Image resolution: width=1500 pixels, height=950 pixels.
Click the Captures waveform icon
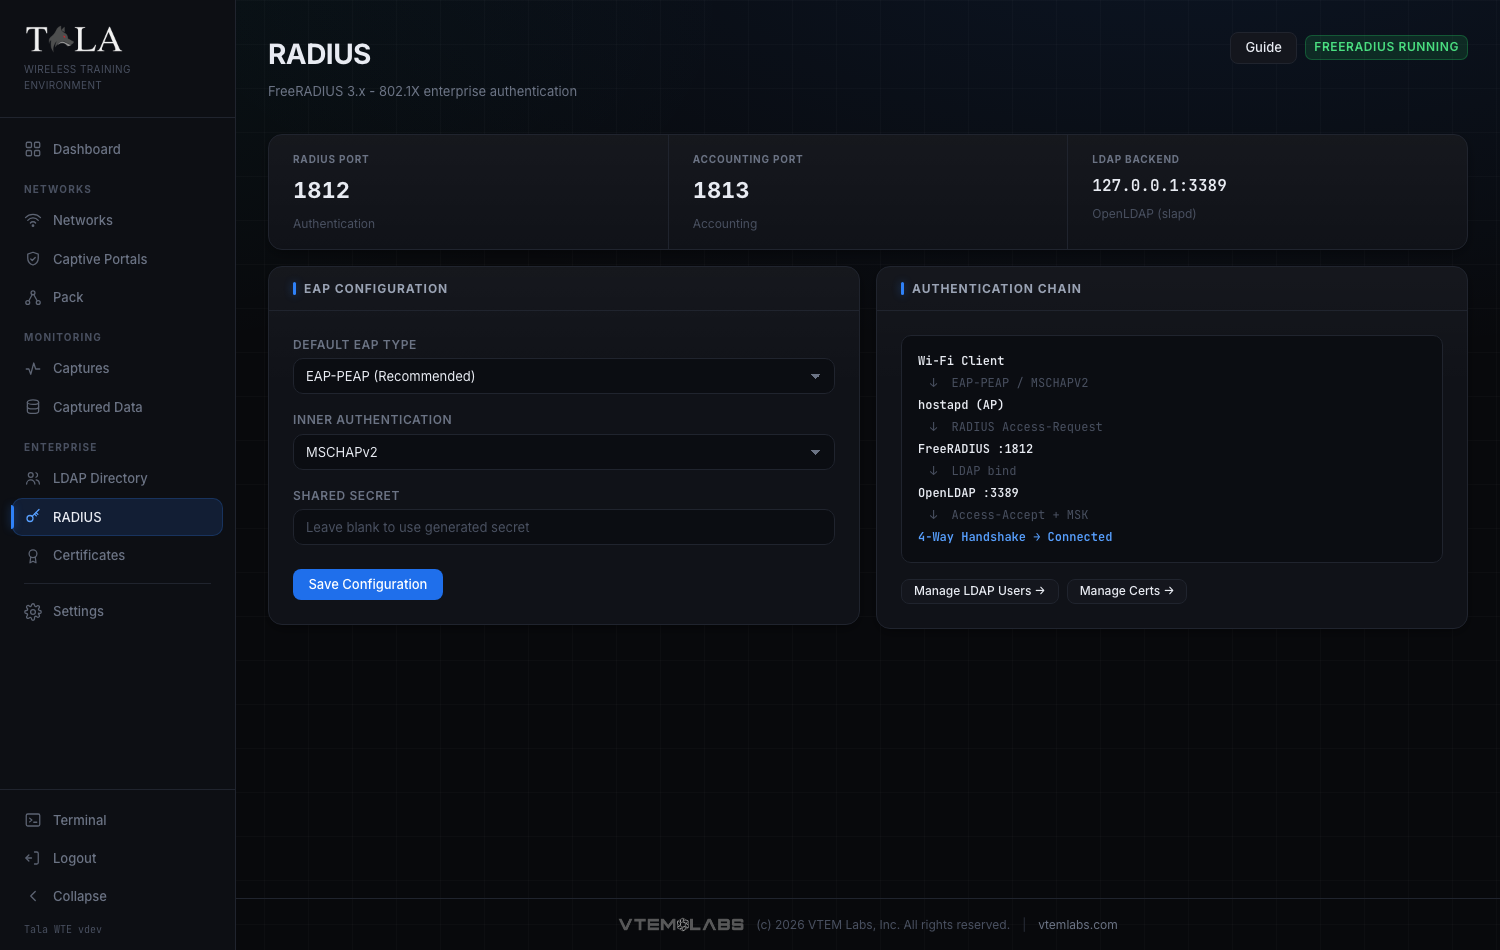(x=33, y=368)
